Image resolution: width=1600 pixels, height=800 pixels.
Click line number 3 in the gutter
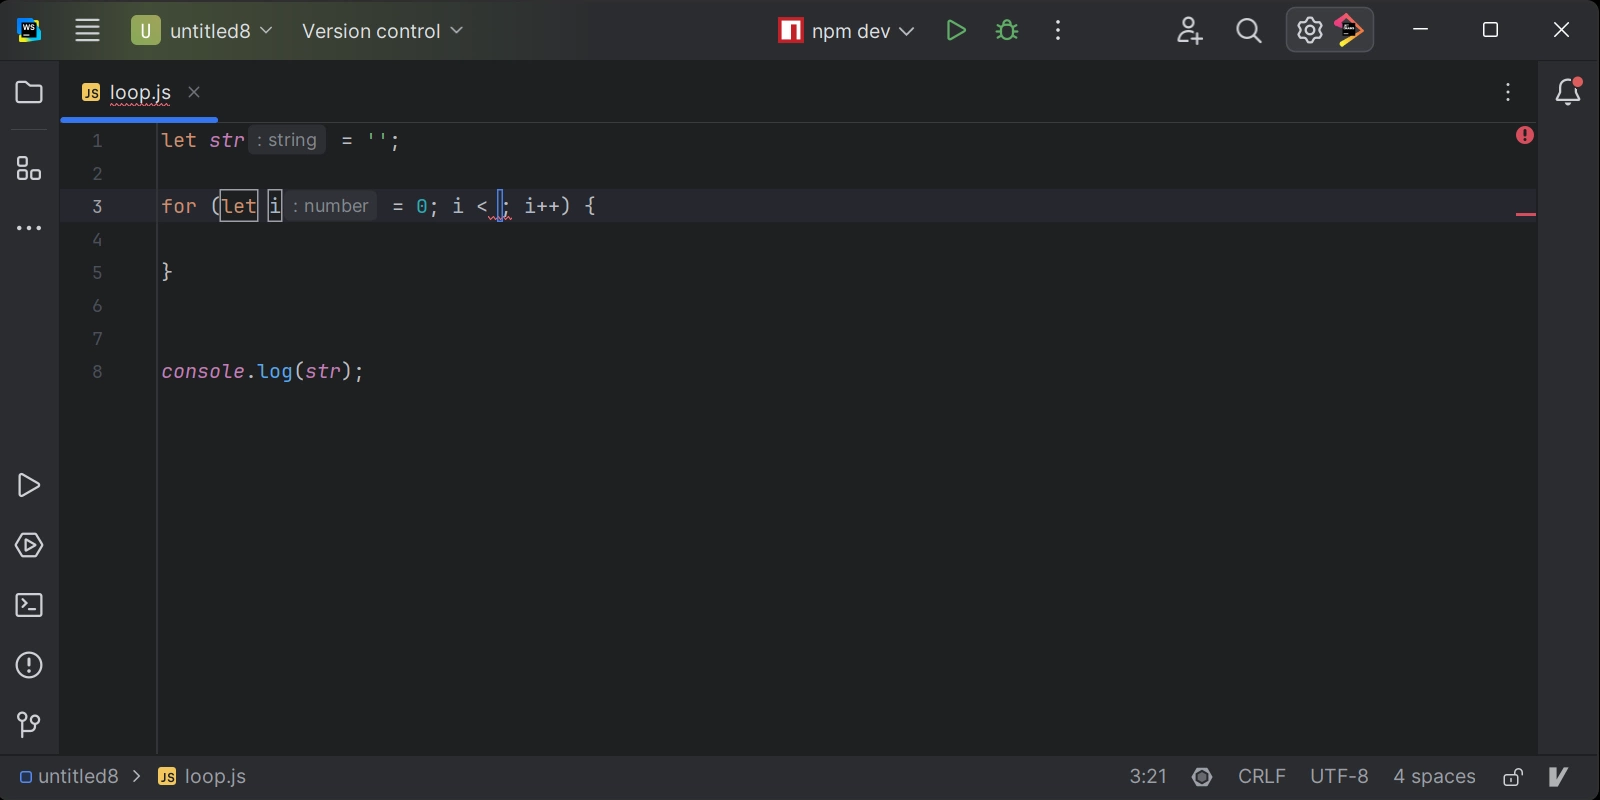pyautogui.click(x=97, y=206)
